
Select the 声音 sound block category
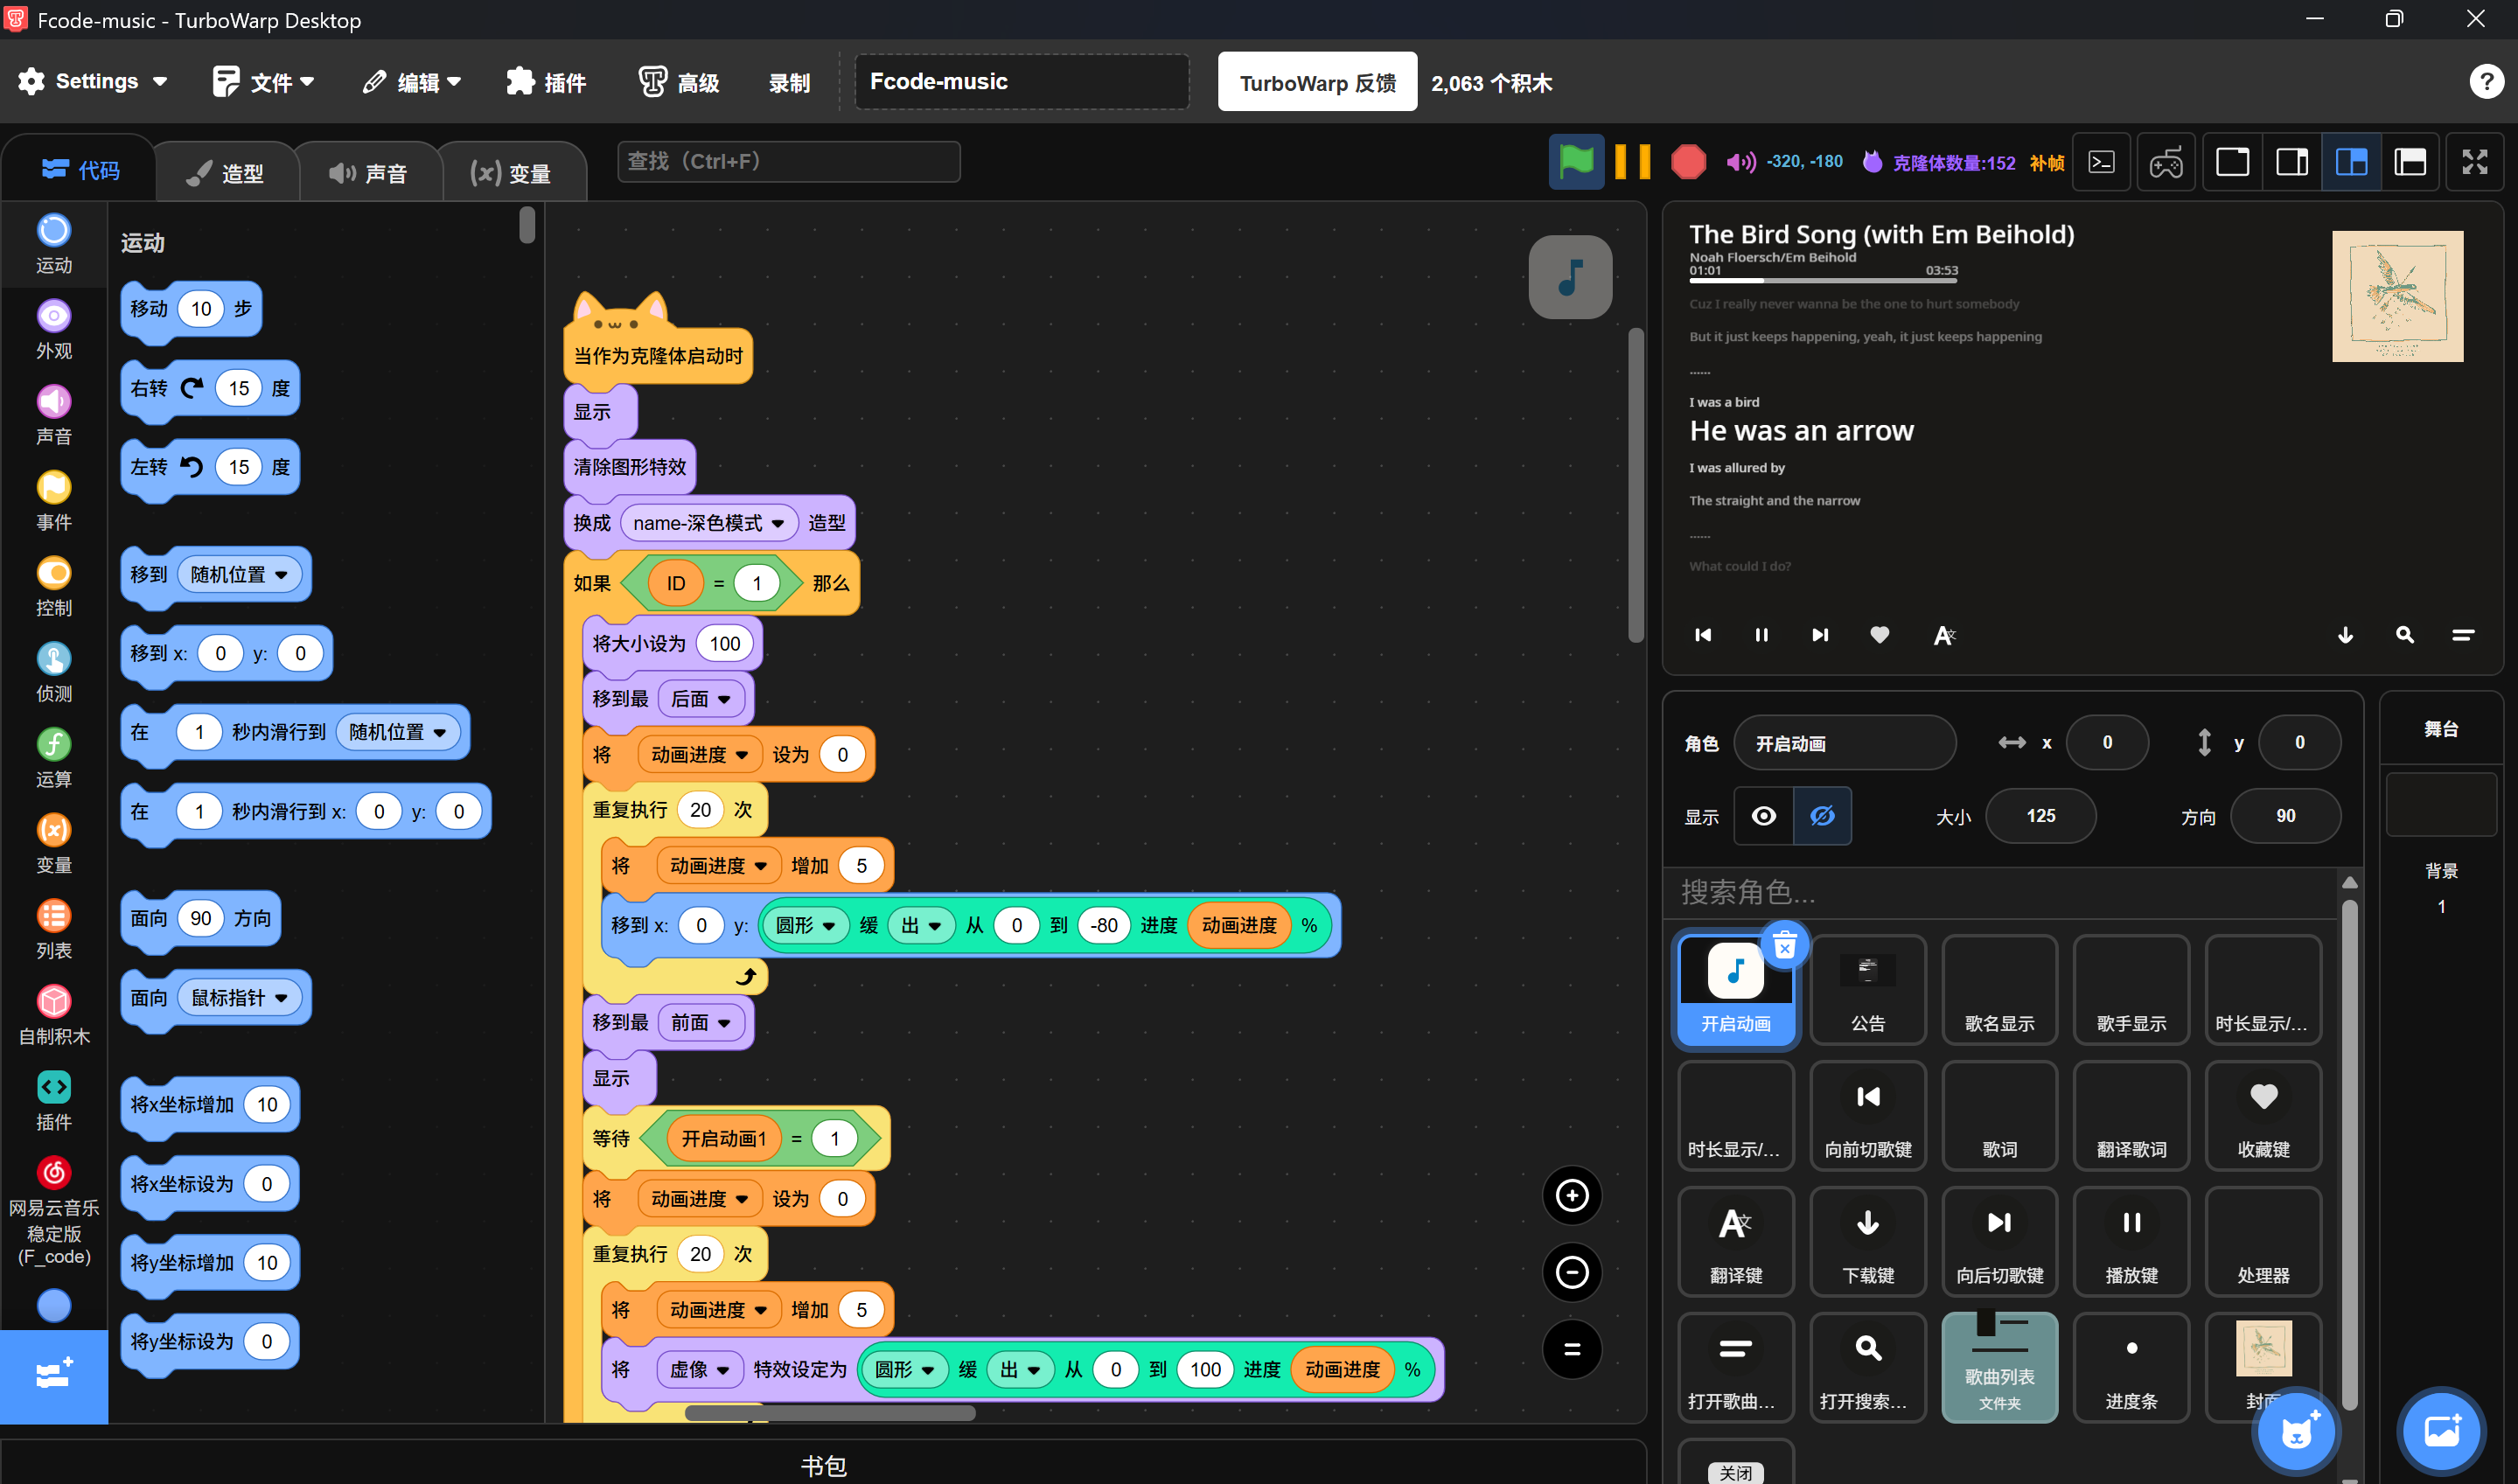click(54, 416)
